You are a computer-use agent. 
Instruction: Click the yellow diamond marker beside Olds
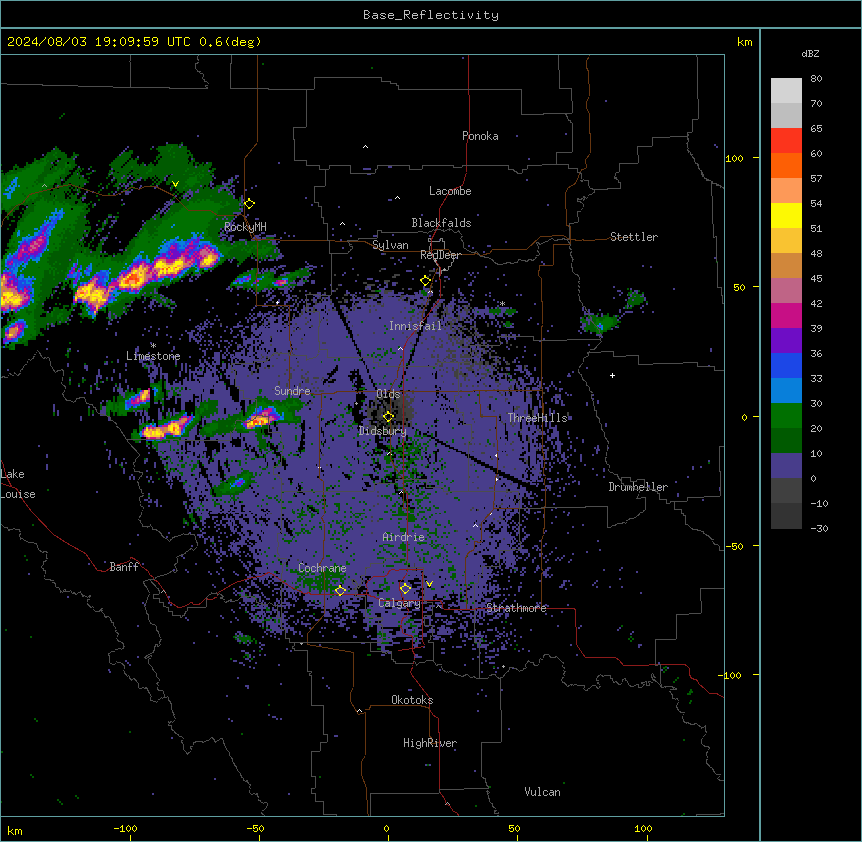tap(389, 417)
